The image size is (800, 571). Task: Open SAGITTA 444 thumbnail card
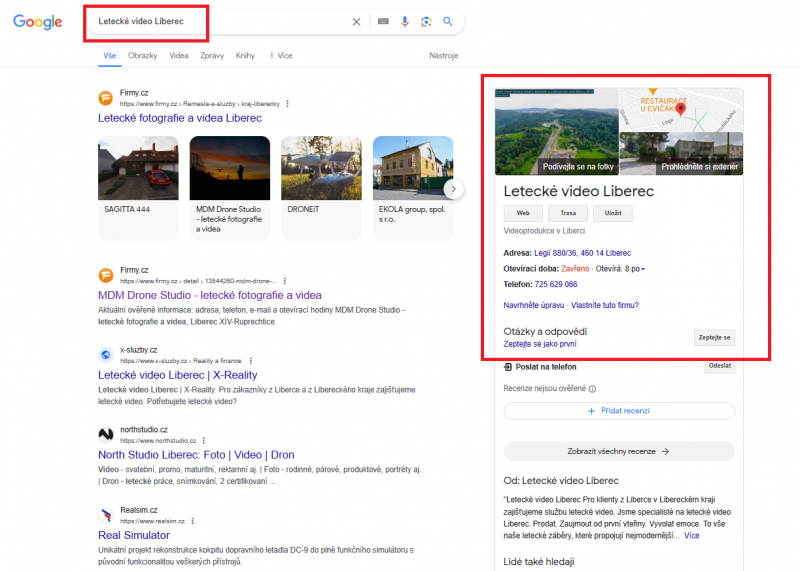coord(138,187)
